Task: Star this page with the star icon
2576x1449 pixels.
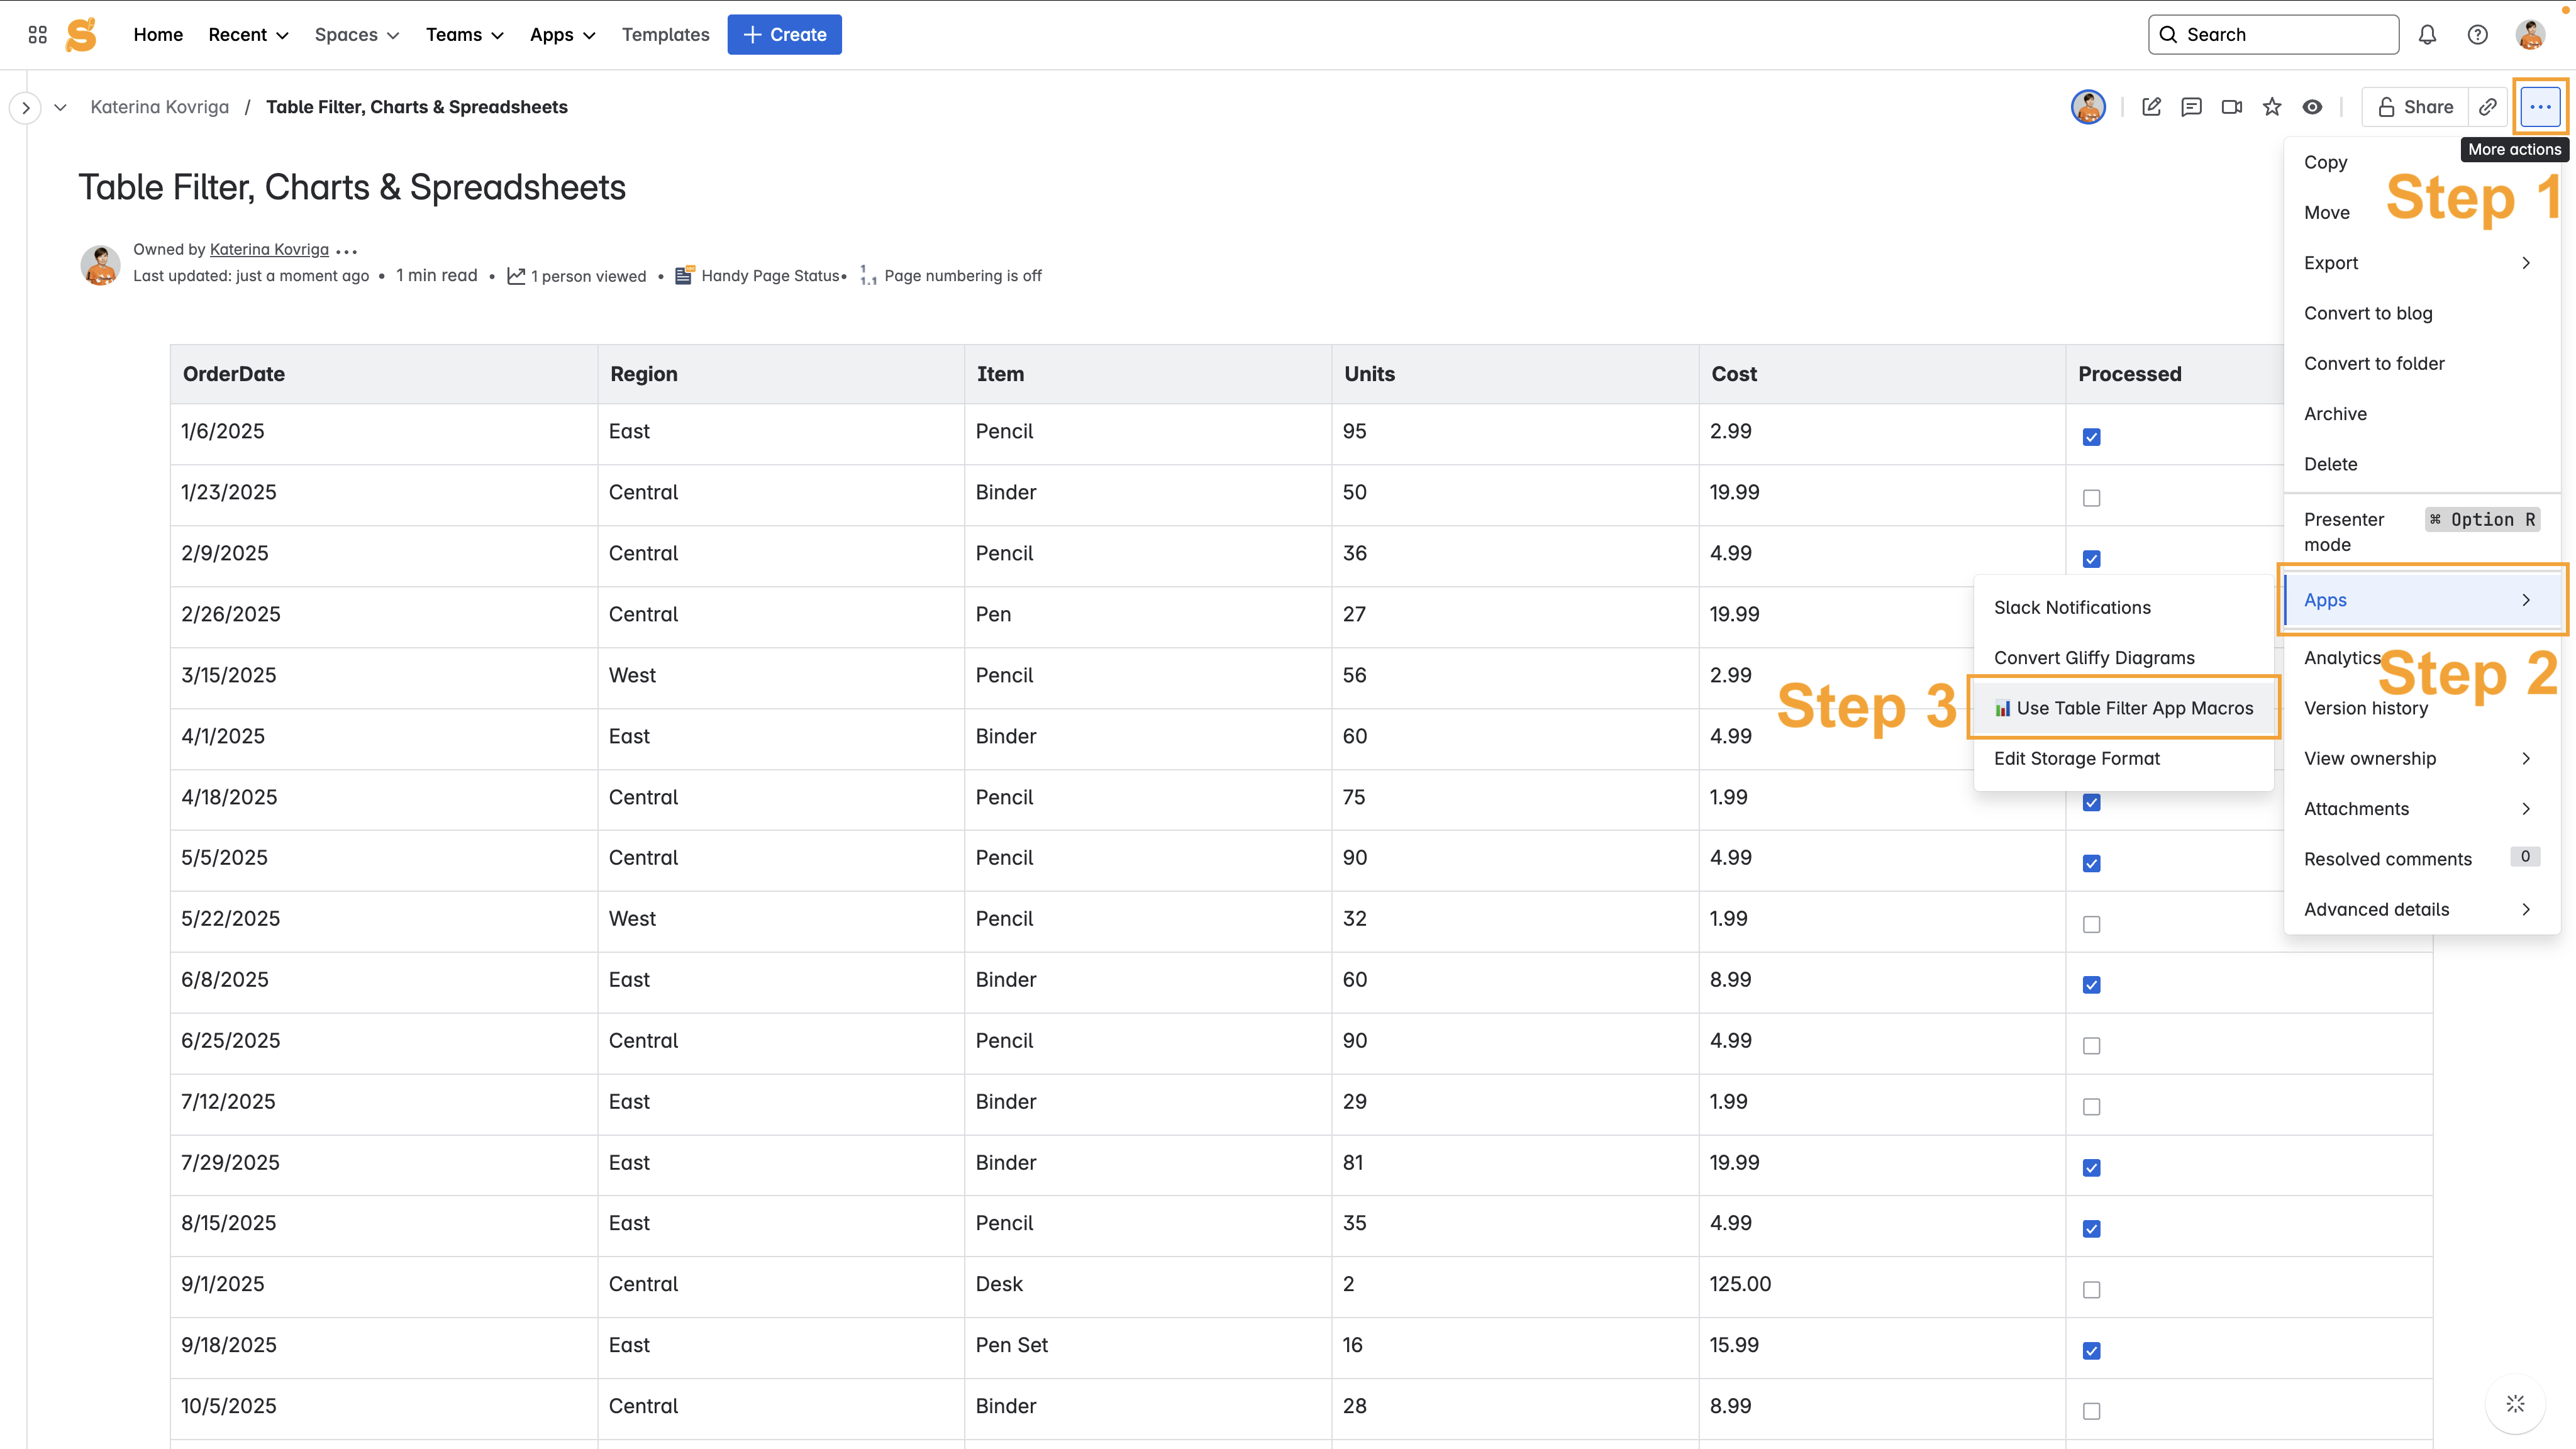Action: [2272, 107]
